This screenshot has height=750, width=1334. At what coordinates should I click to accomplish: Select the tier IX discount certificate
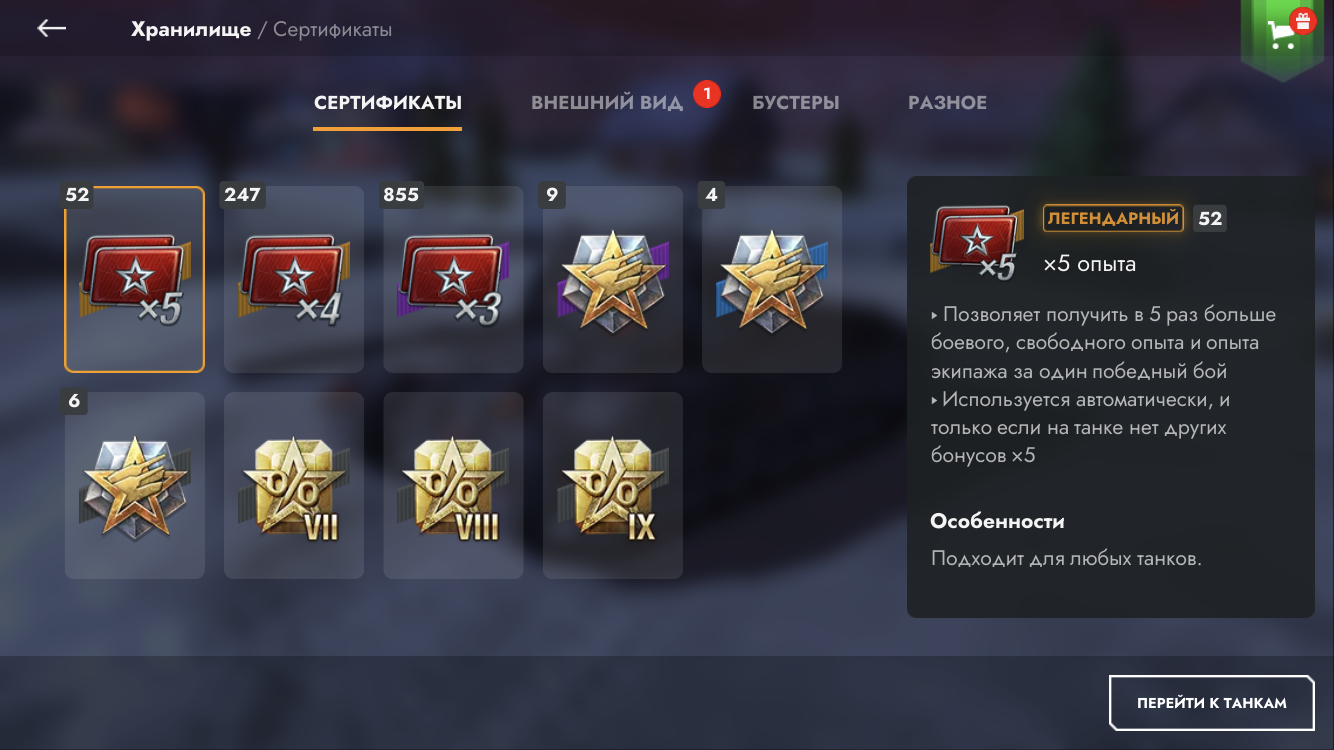click(613, 485)
